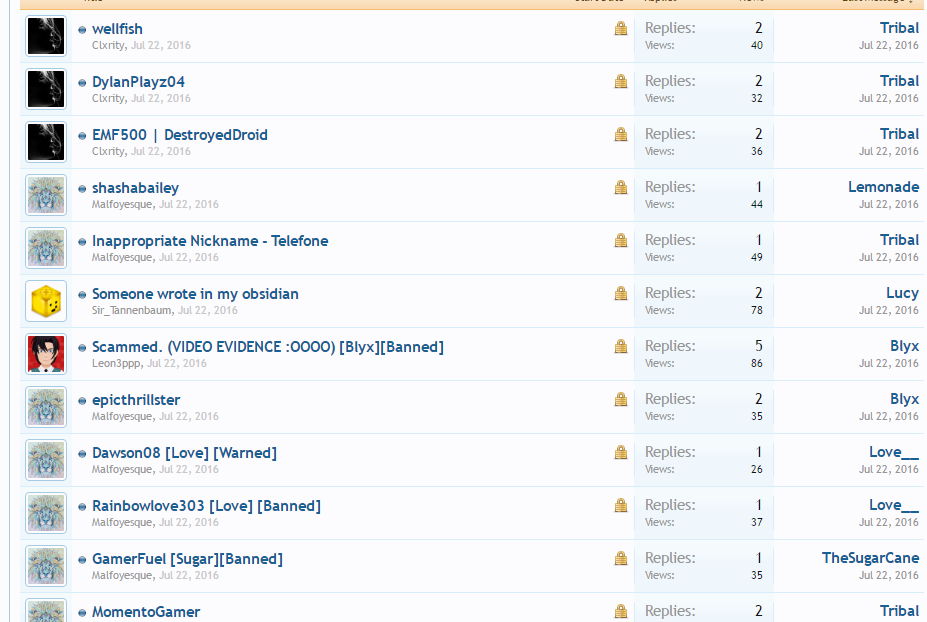This screenshot has height=622, width=927.
Task: Click Malfoyesque's avatar on shashabailey row
Action: tap(46, 195)
